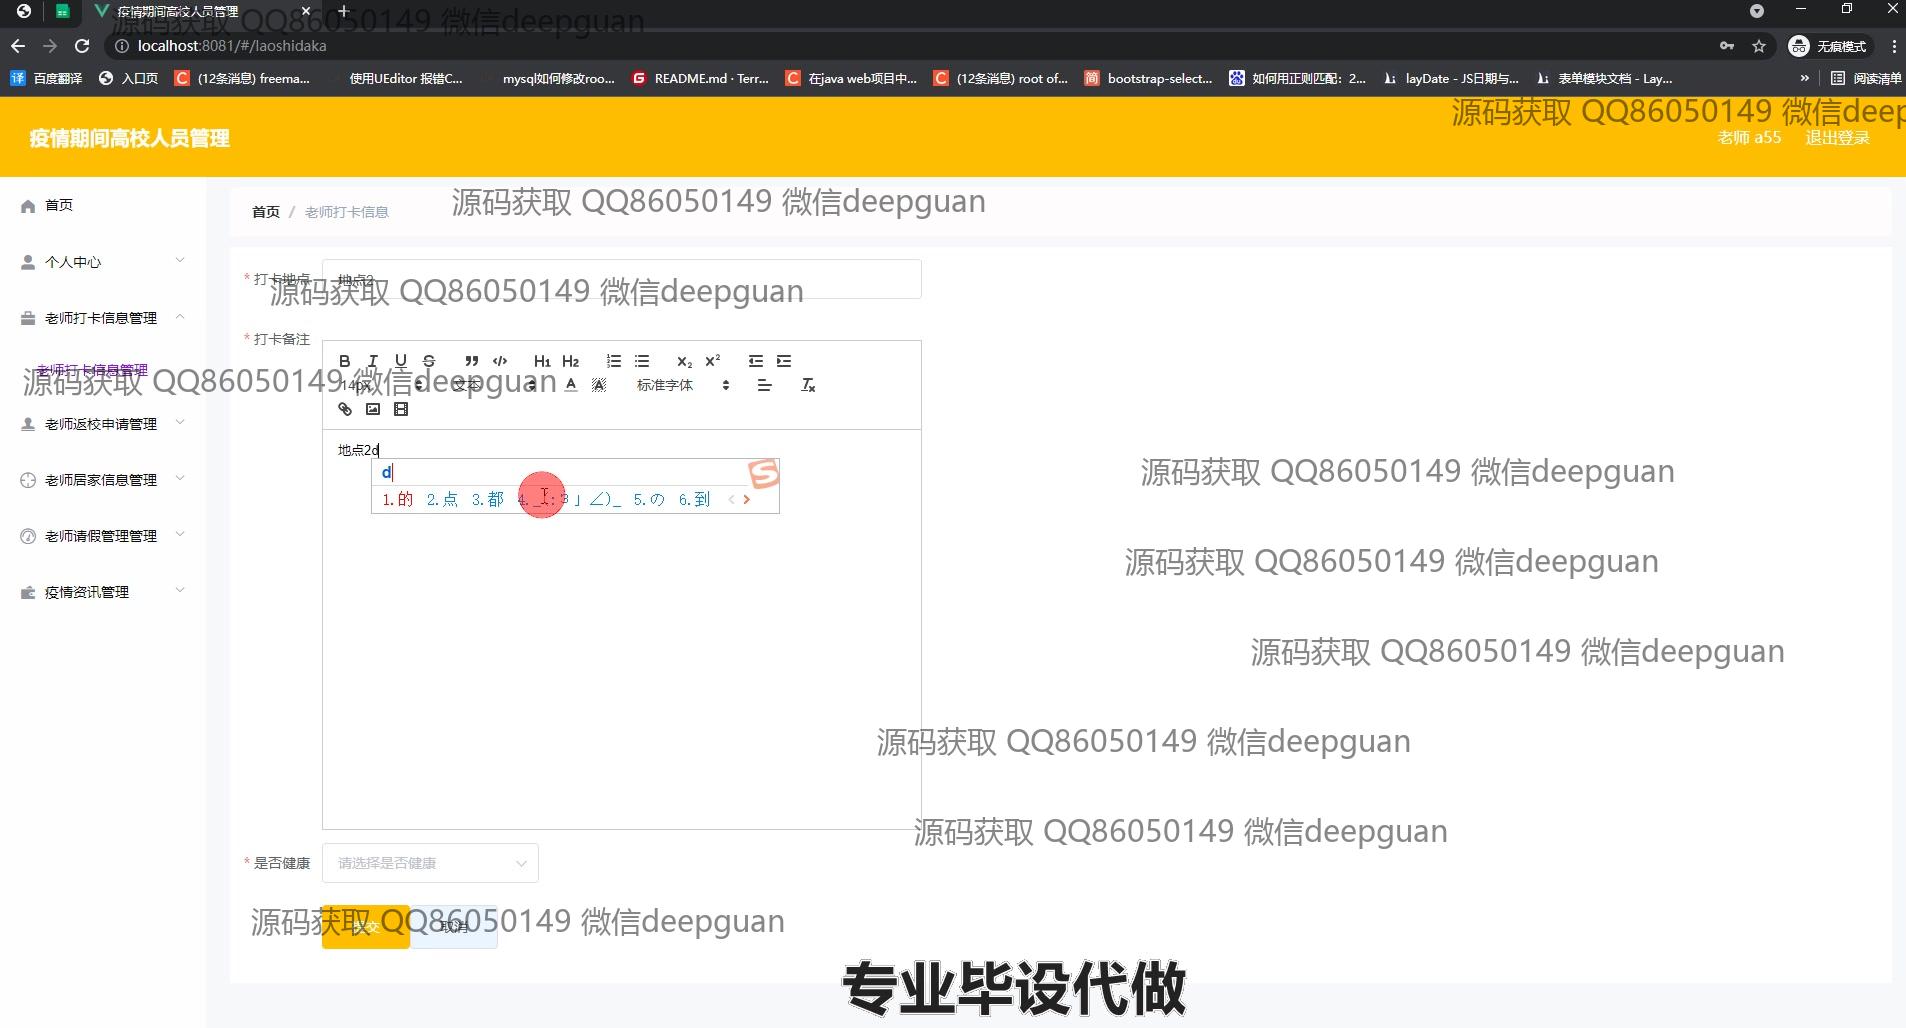Open the 阅读清单 reading list
This screenshot has height=1028, width=1906.
coord(1866,78)
